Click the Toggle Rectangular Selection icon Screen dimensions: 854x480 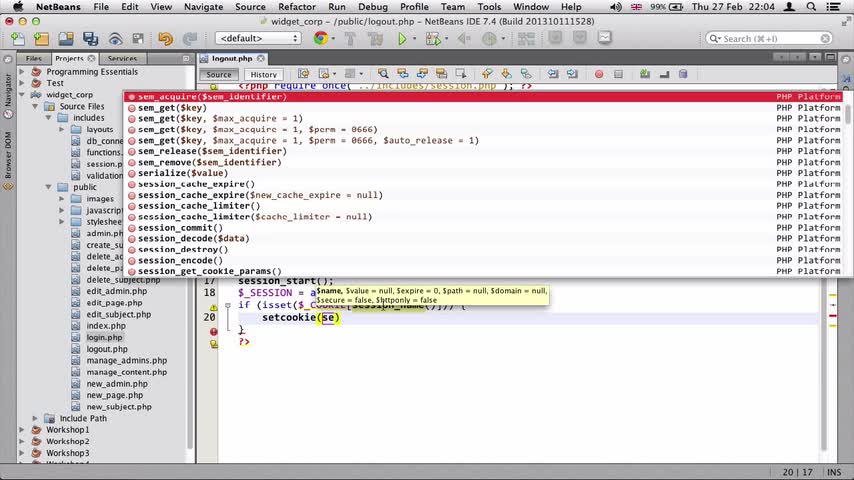tap(460, 74)
